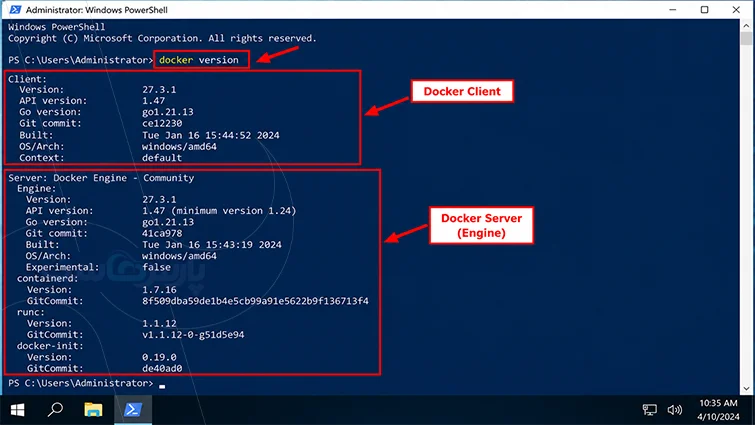Click the Context value 'default'
This screenshot has width=755, height=425.
click(x=162, y=158)
